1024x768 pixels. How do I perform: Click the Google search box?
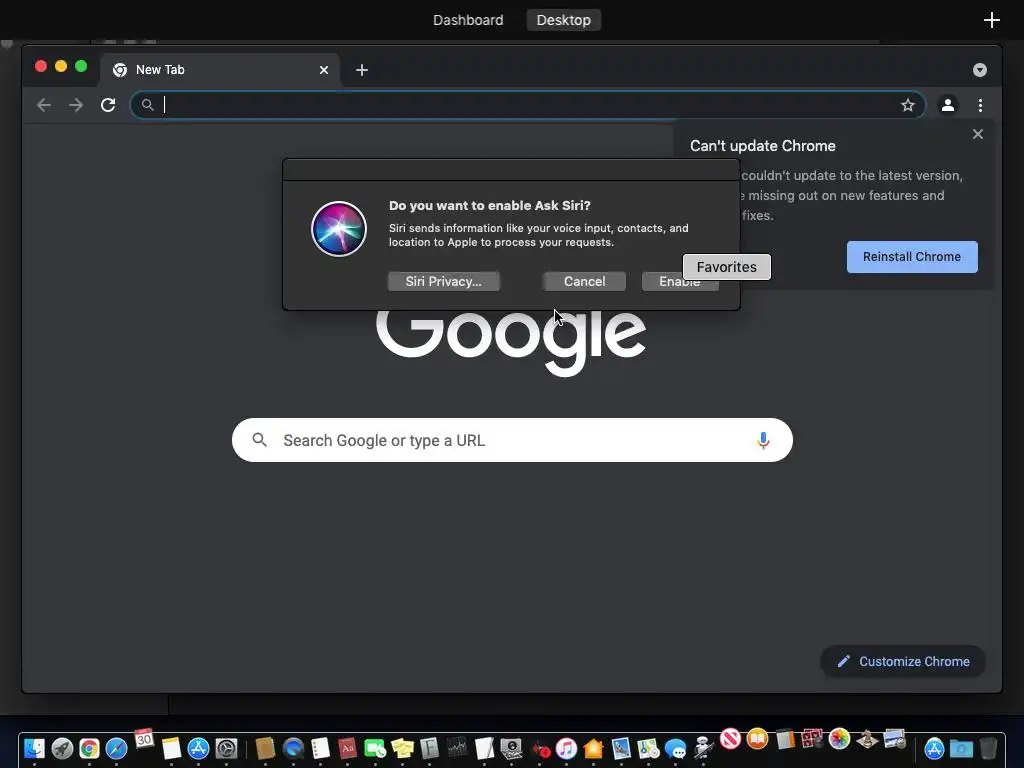point(512,440)
